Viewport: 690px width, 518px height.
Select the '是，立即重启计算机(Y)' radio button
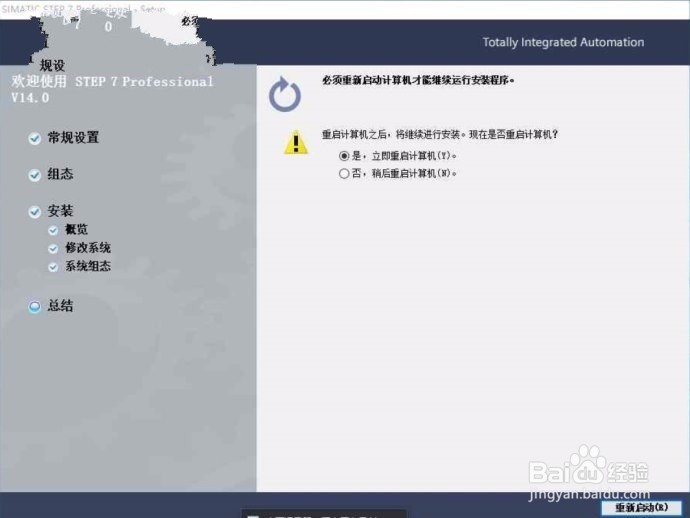[x=344, y=156]
